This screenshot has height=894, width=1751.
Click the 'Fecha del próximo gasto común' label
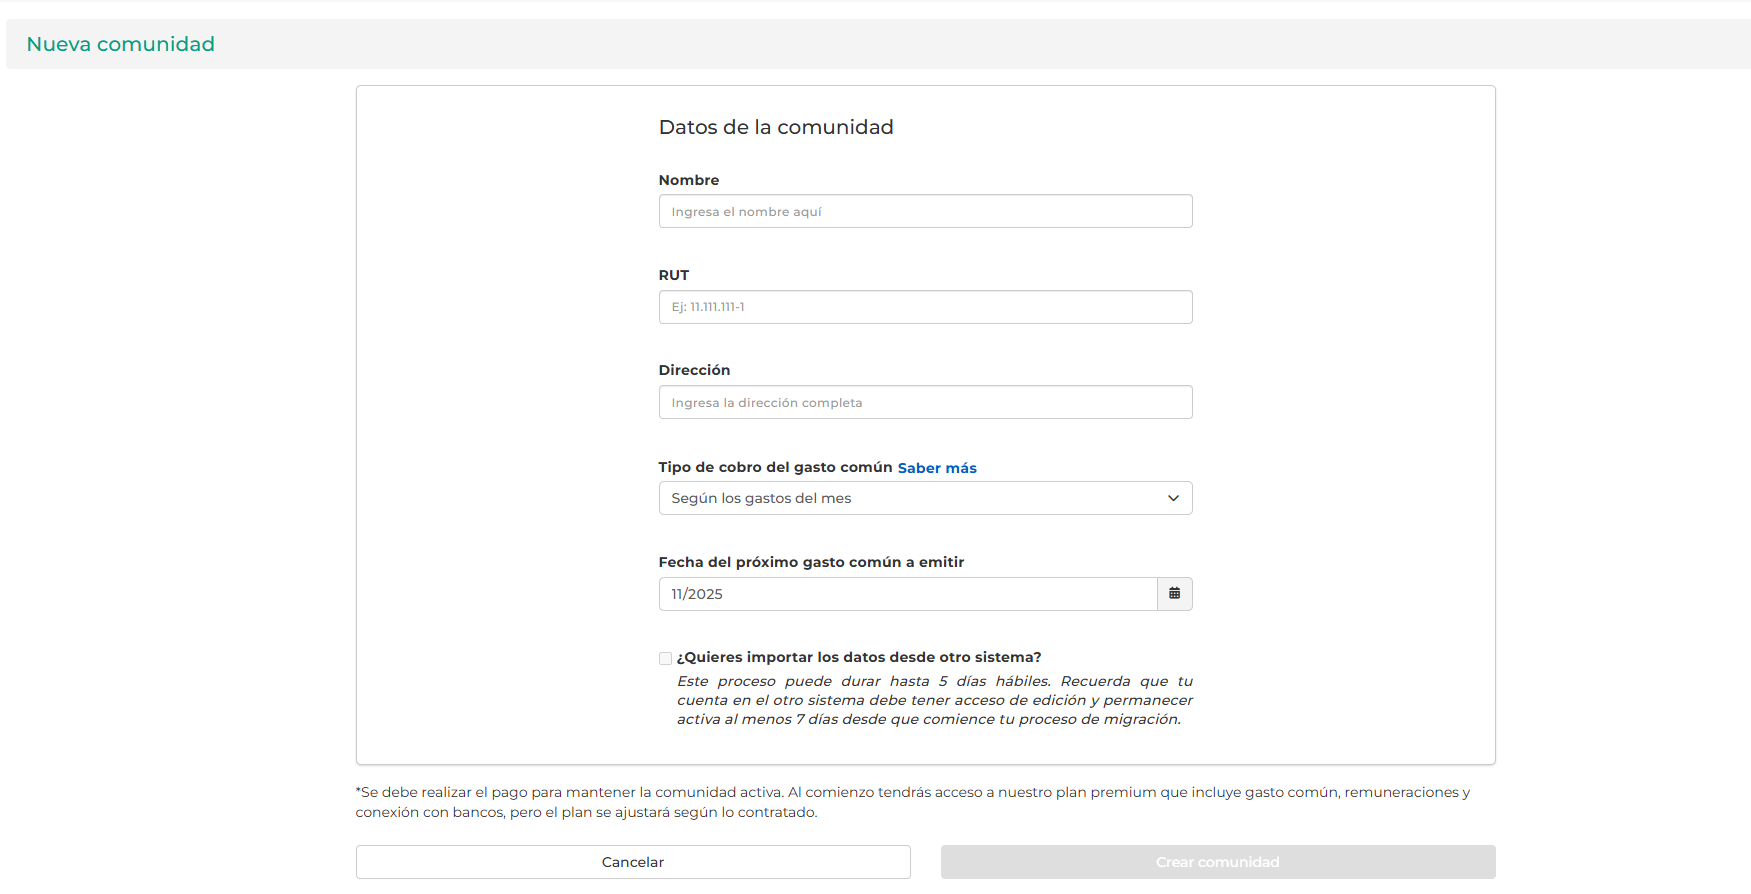point(811,562)
